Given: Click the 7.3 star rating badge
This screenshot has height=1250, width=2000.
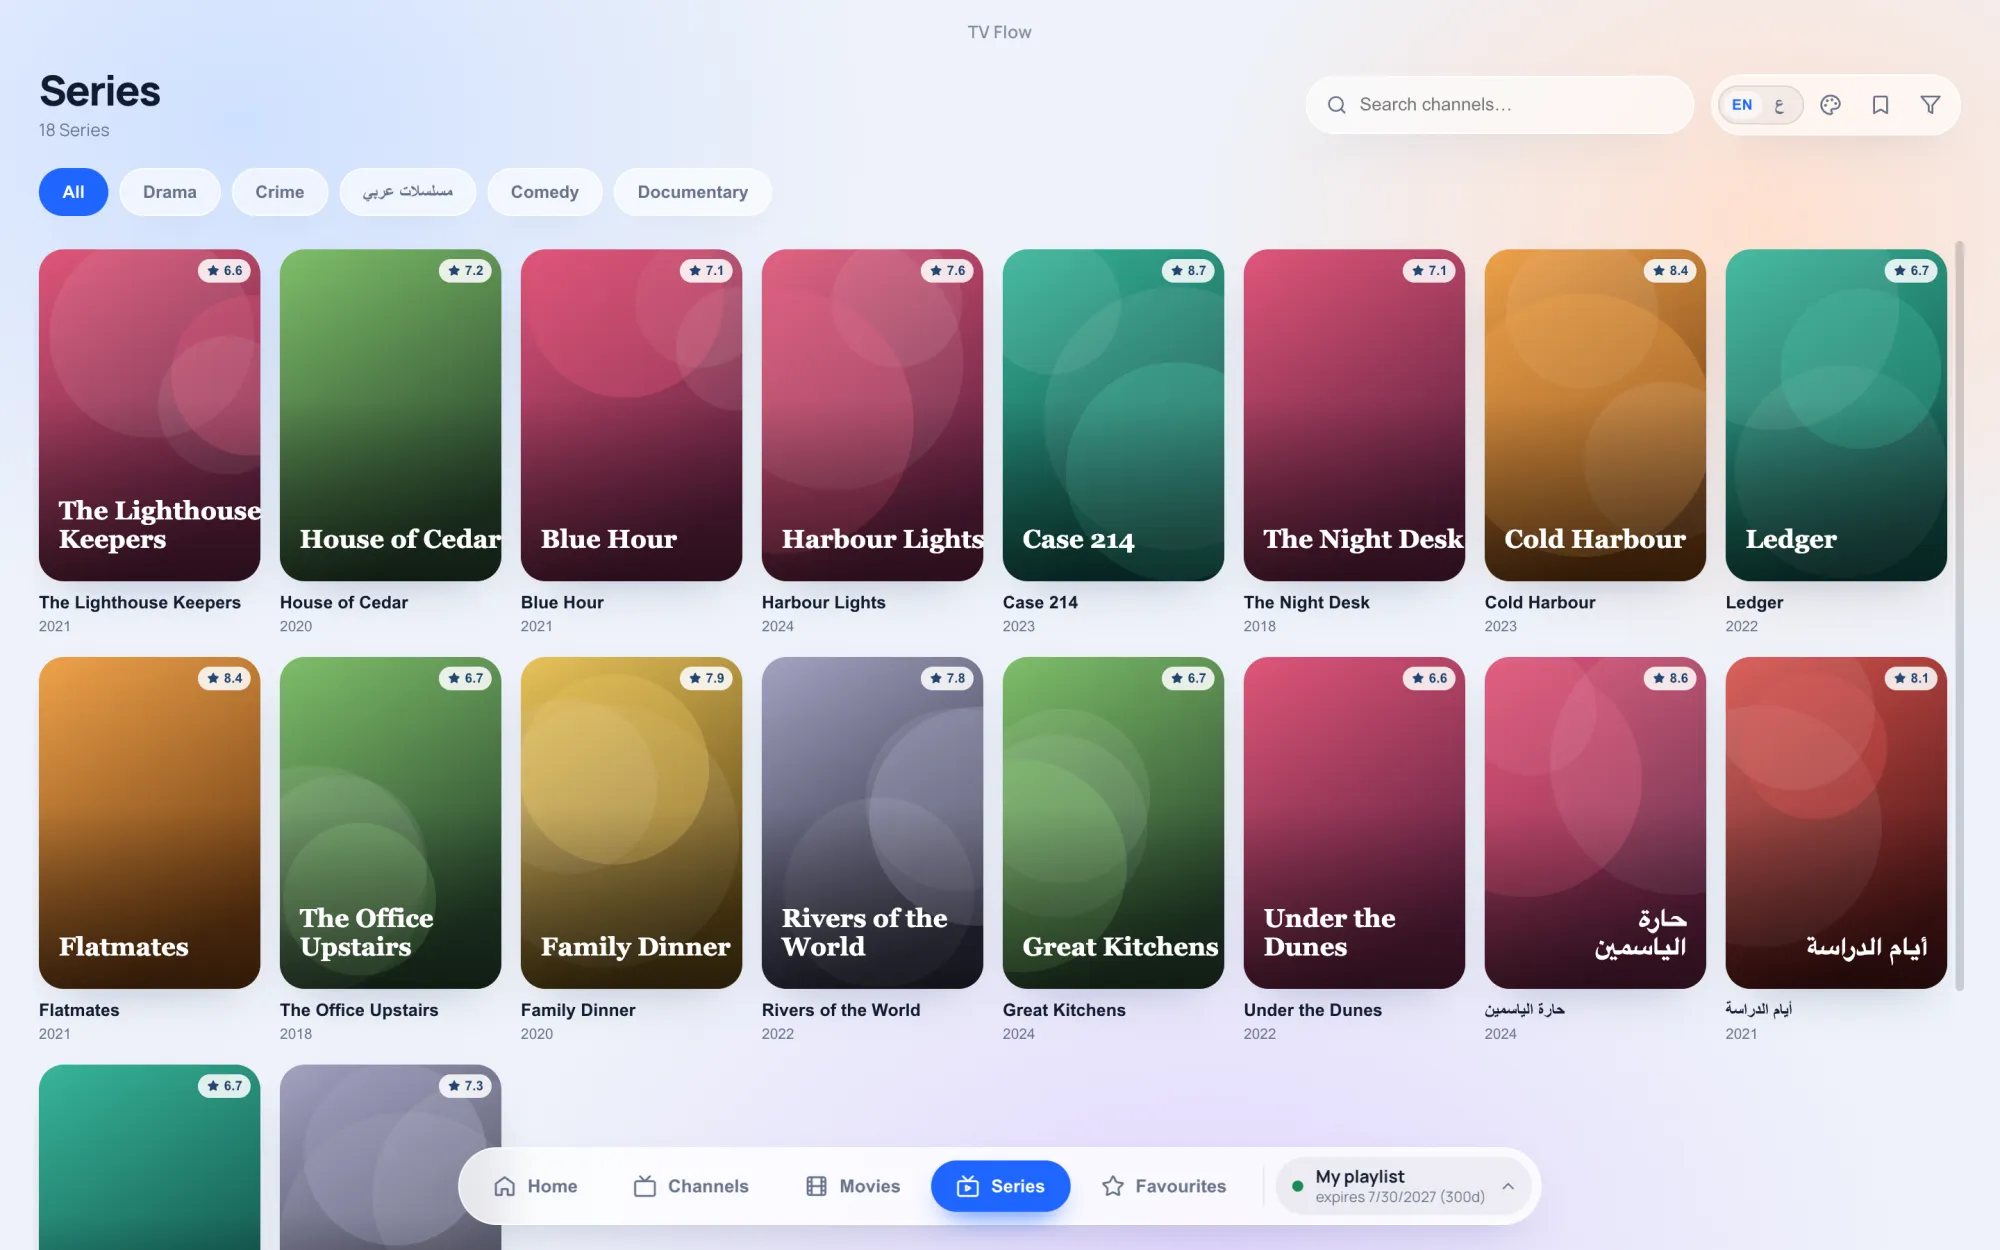Looking at the screenshot, I should coord(465,1086).
